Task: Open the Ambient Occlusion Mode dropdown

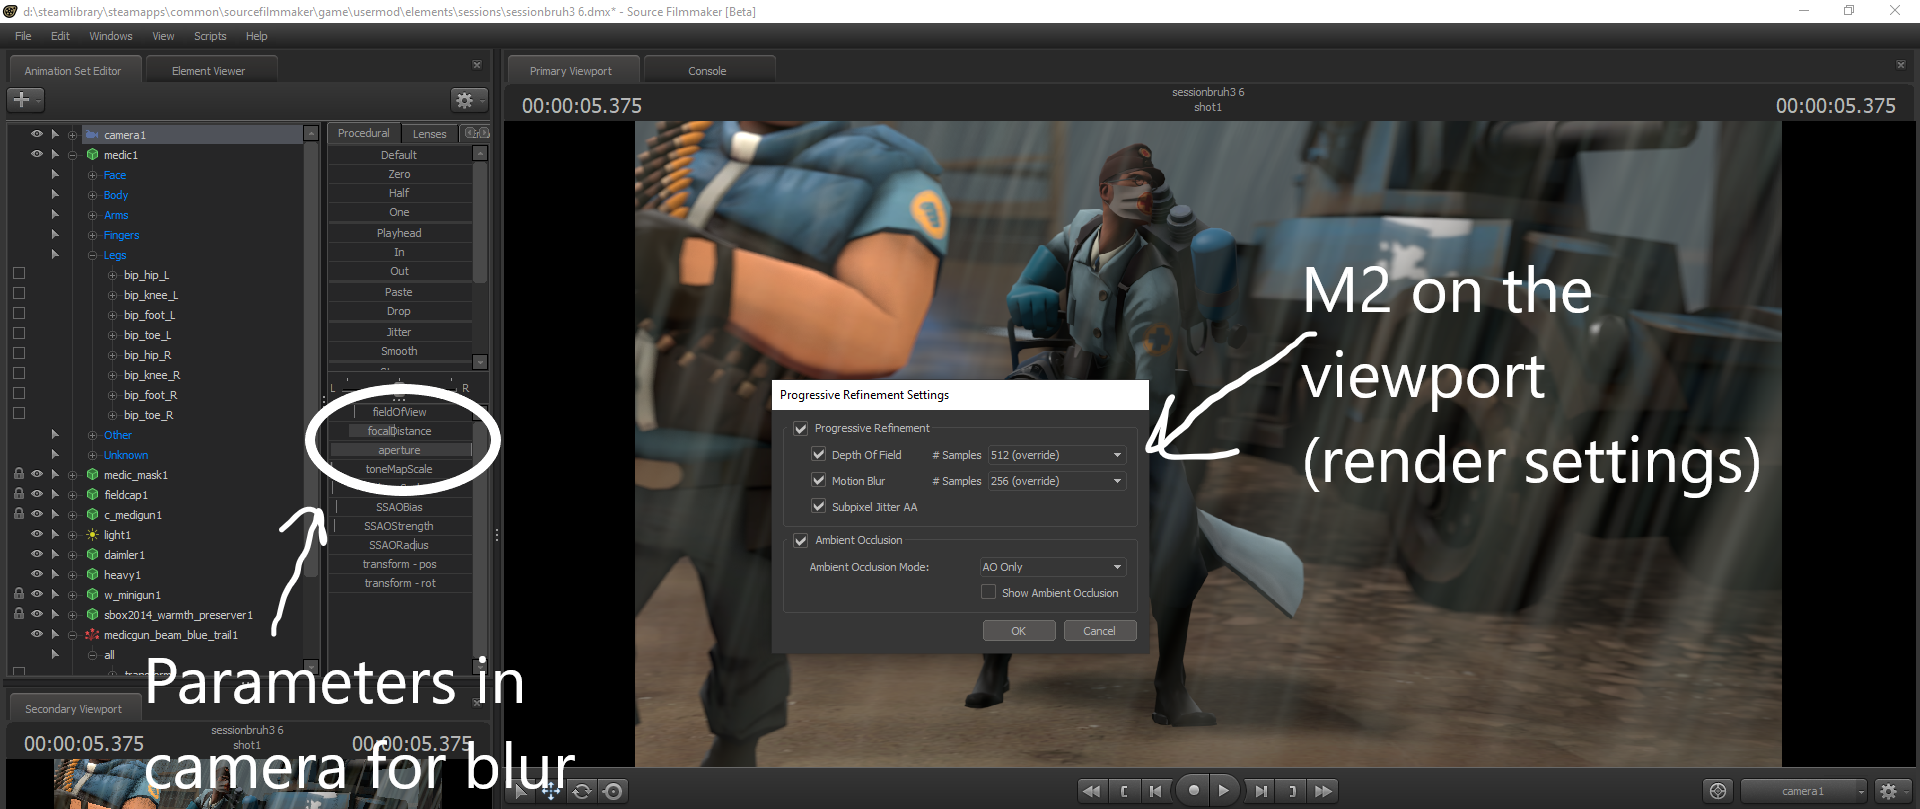Action: tap(1053, 567)
